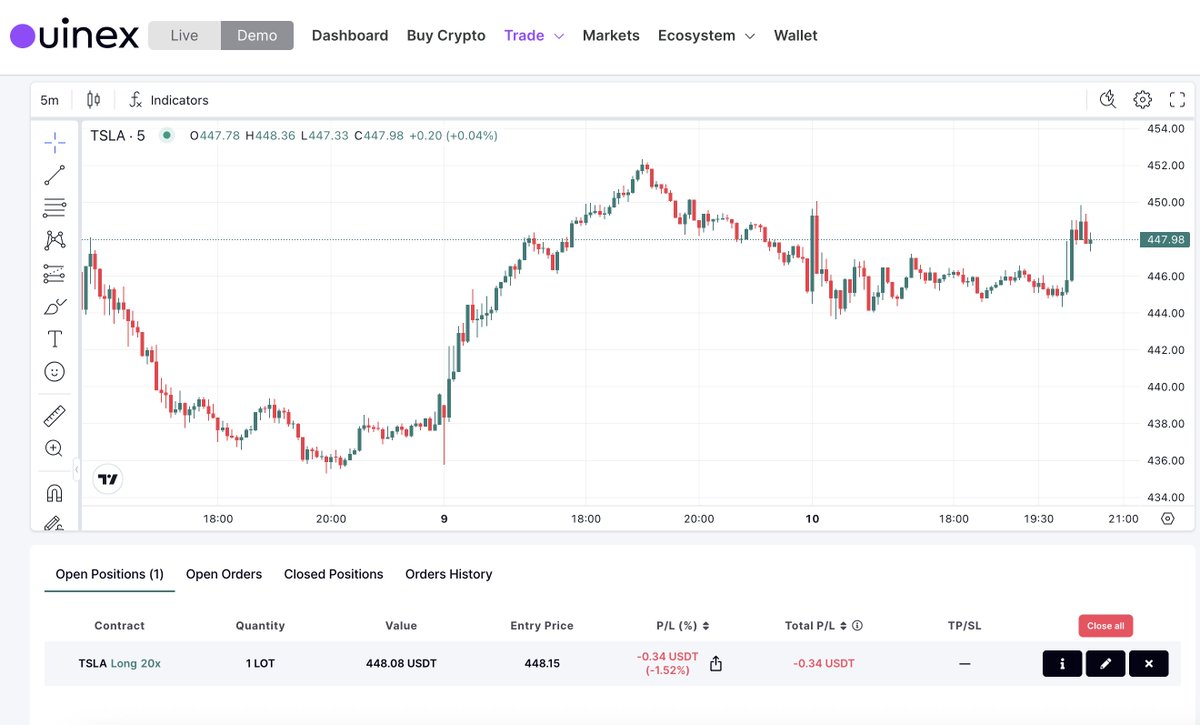Click the 1 LOT quantity cell
This screenshot has width=1200, height=725.
tap(260, 663)
